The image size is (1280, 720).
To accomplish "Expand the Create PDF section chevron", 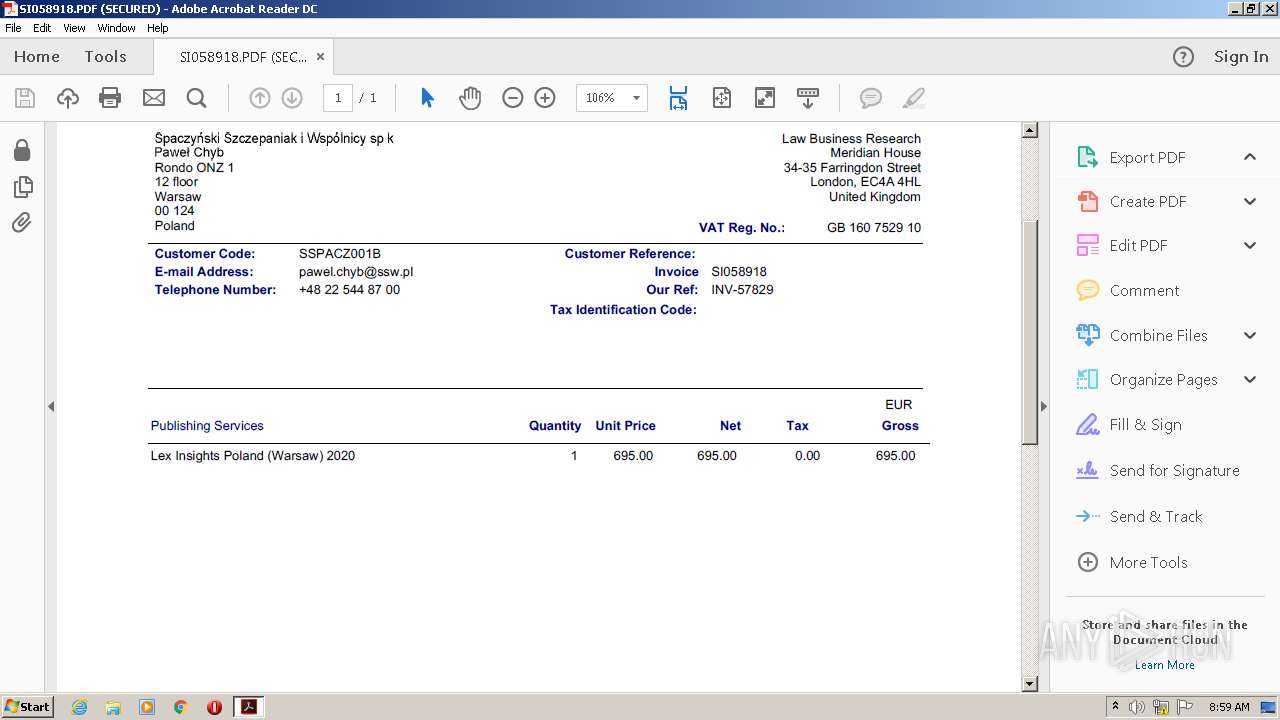I will pos(1250,201).
